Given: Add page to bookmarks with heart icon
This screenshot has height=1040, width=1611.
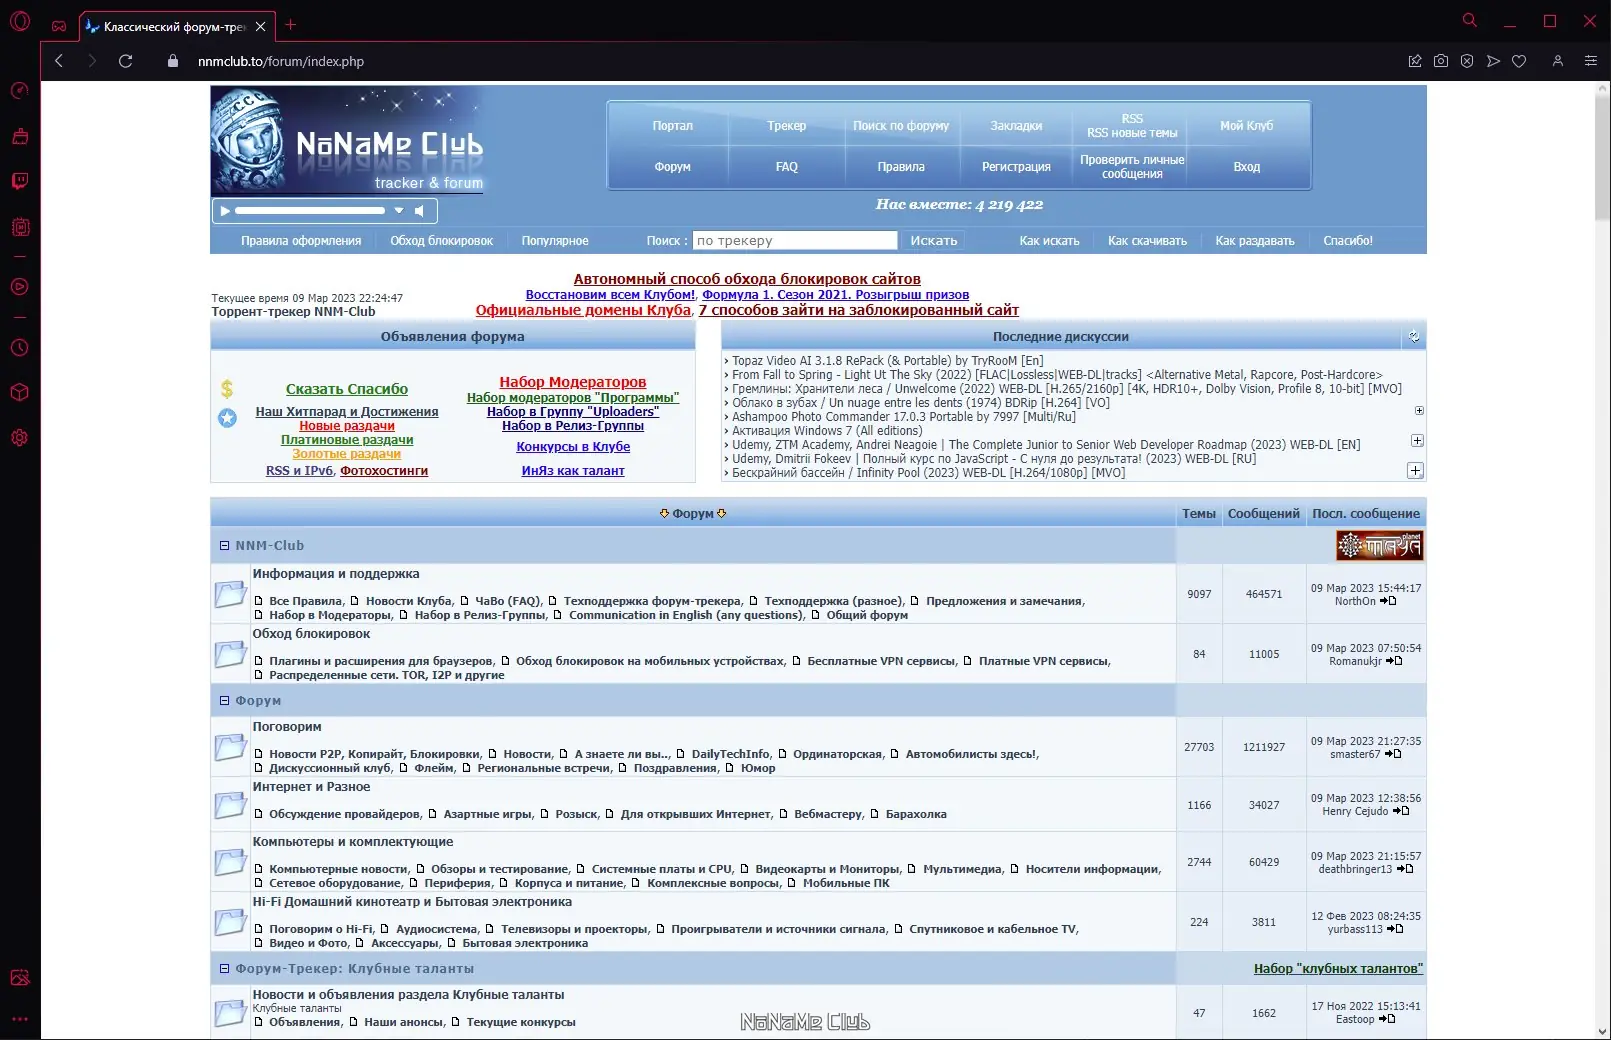Looking at the screenshot, I should pyautogui.click(x=1519, y=61).
